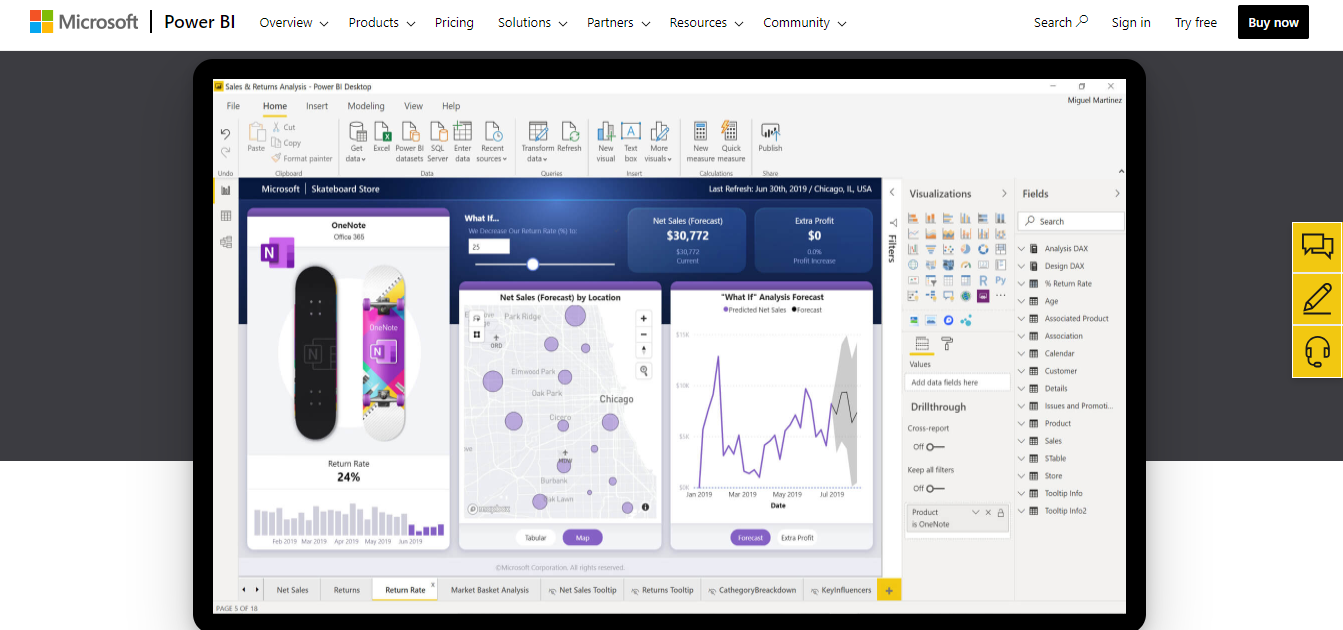Viewport: 1343px width, 630px height.
Task: Click the New measure icon
Action: 700,133
